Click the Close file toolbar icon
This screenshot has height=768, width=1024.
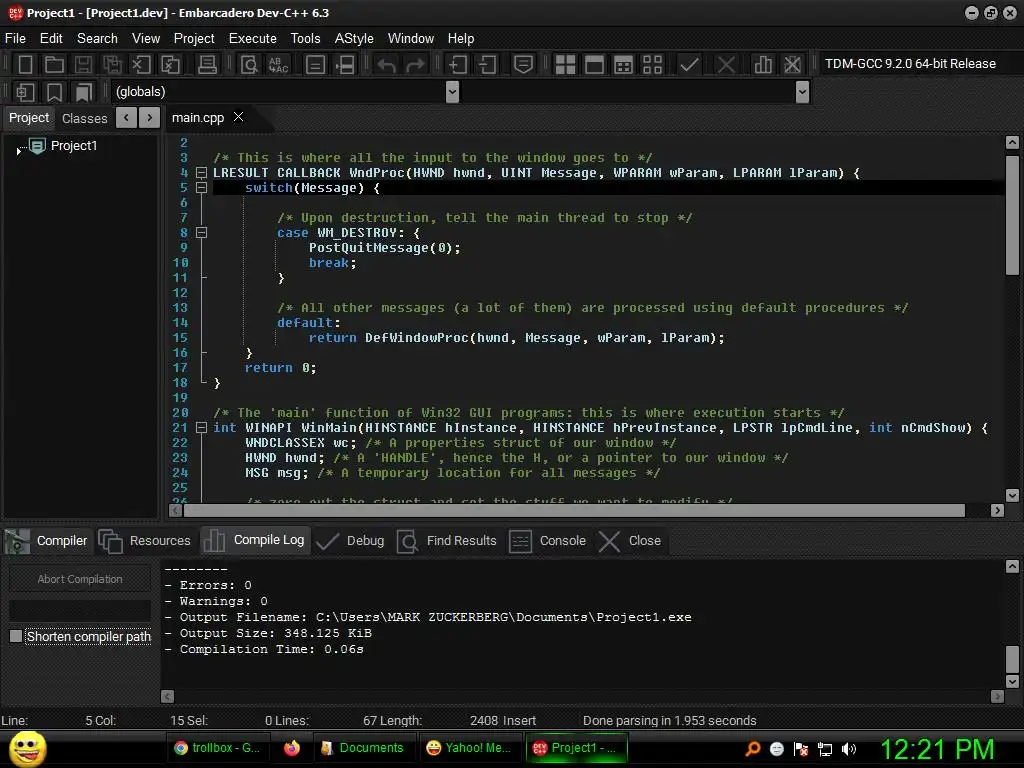tap(141, 64)
